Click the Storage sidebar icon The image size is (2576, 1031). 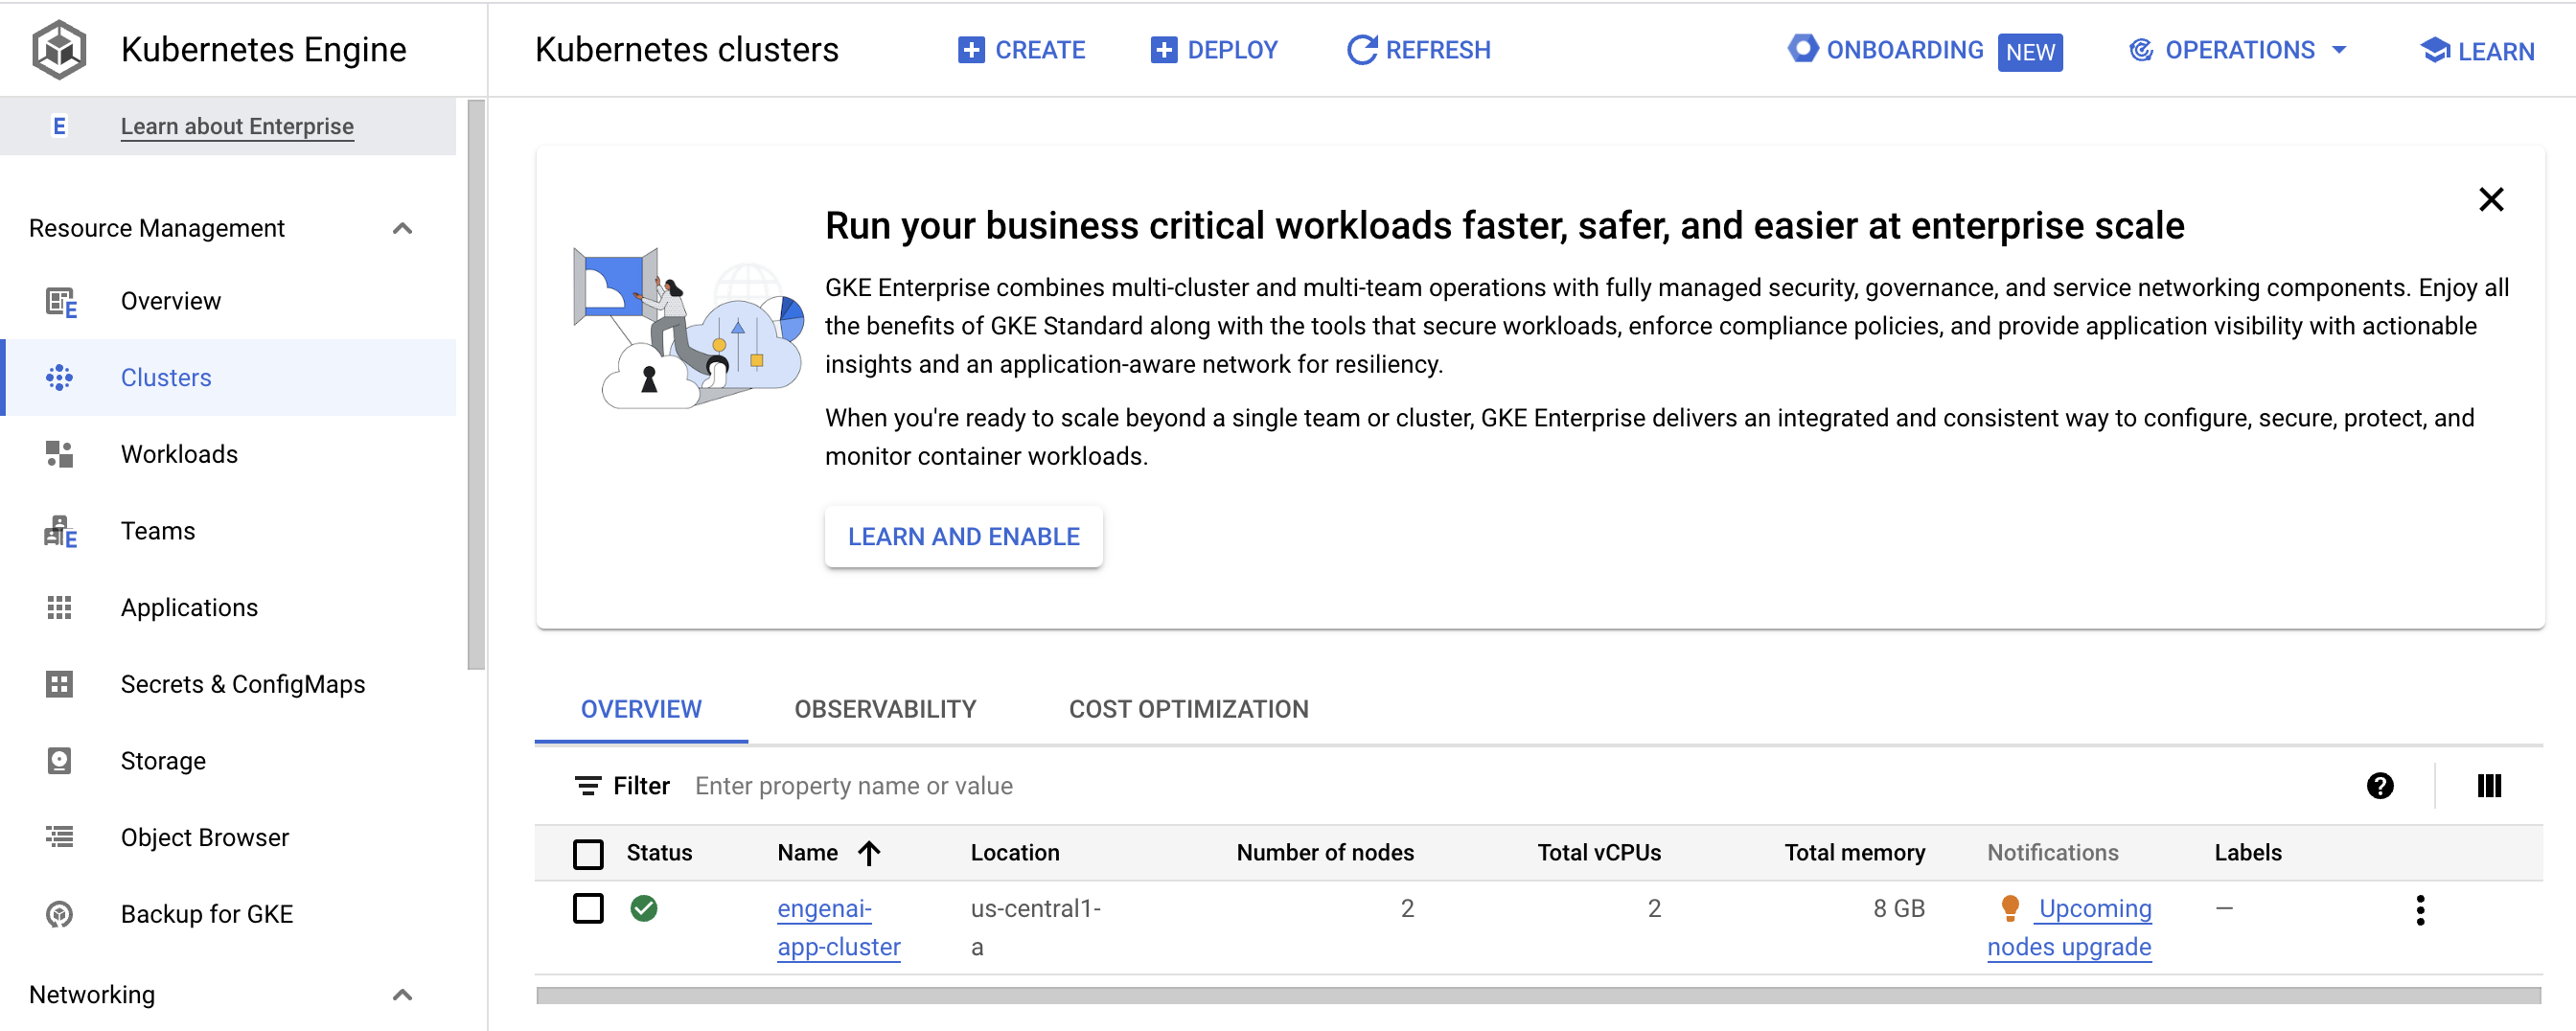59,761
